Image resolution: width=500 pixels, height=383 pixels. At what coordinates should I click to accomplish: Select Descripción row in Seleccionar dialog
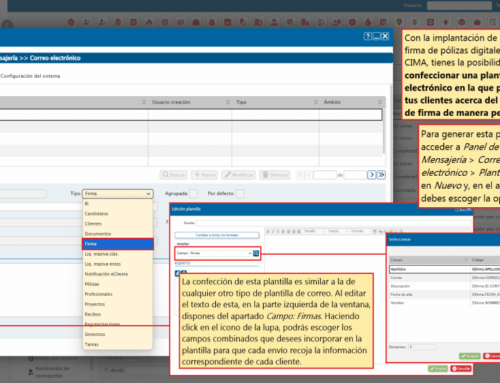point(445,286)
